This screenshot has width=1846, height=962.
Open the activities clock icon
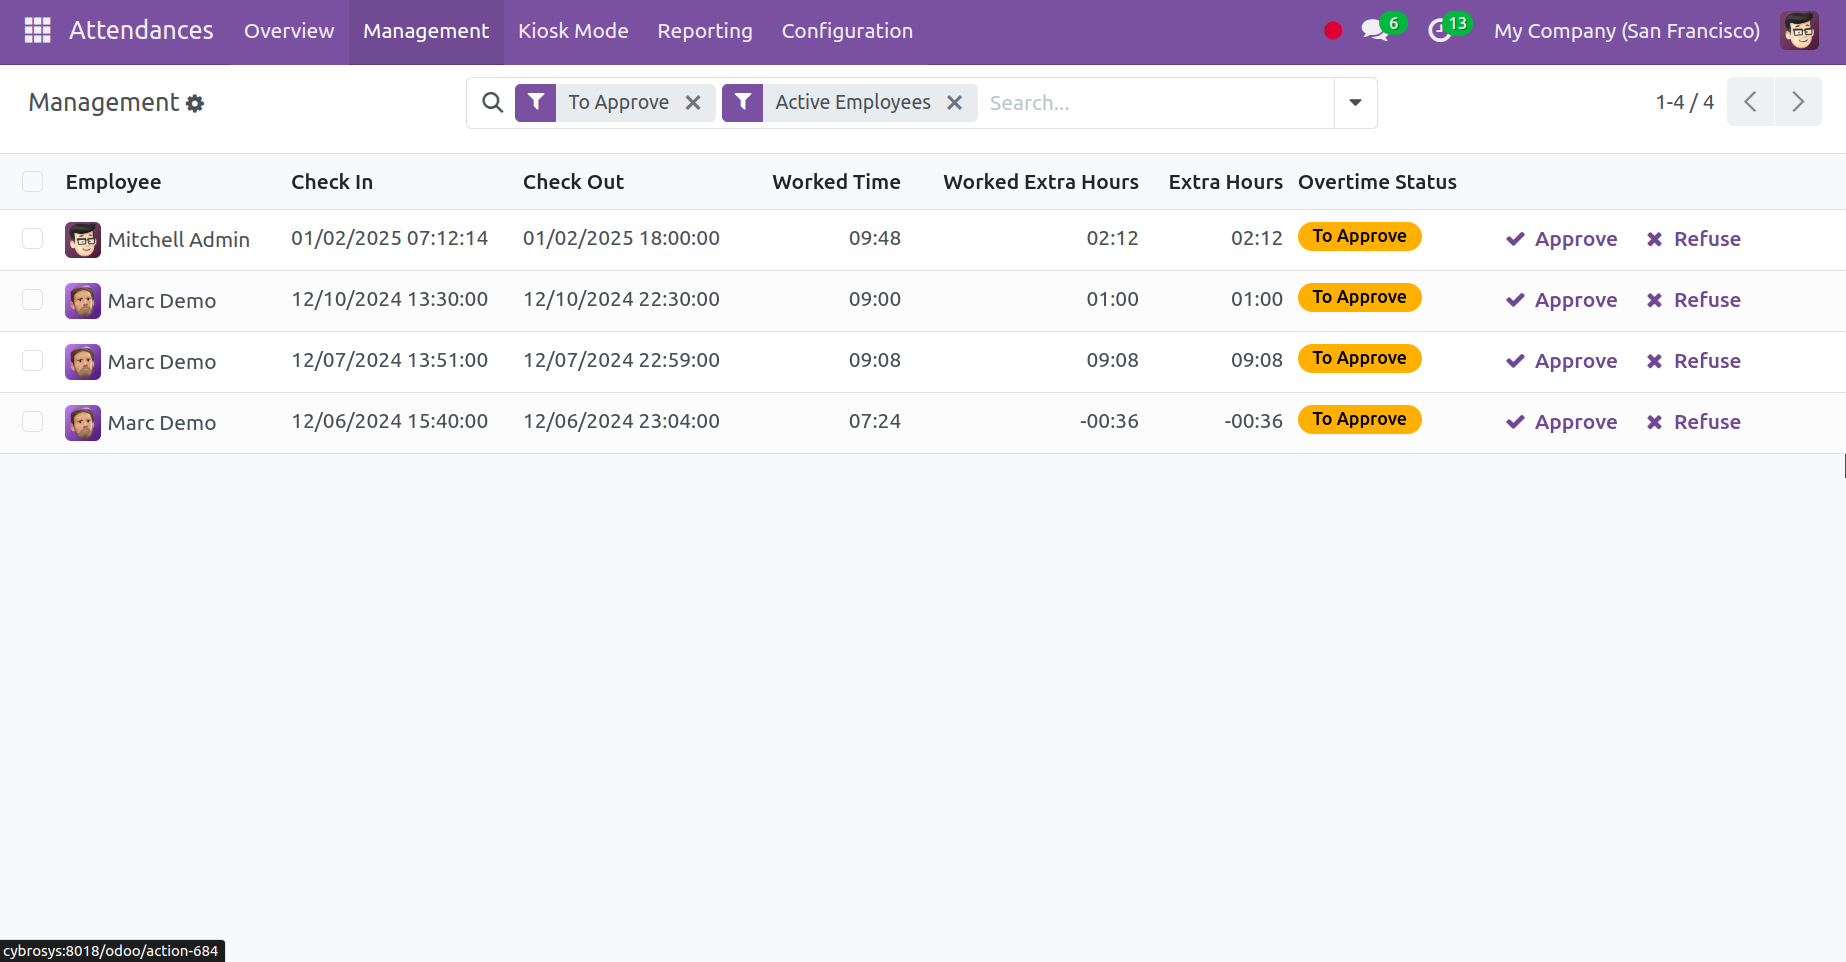(1440, 31)
